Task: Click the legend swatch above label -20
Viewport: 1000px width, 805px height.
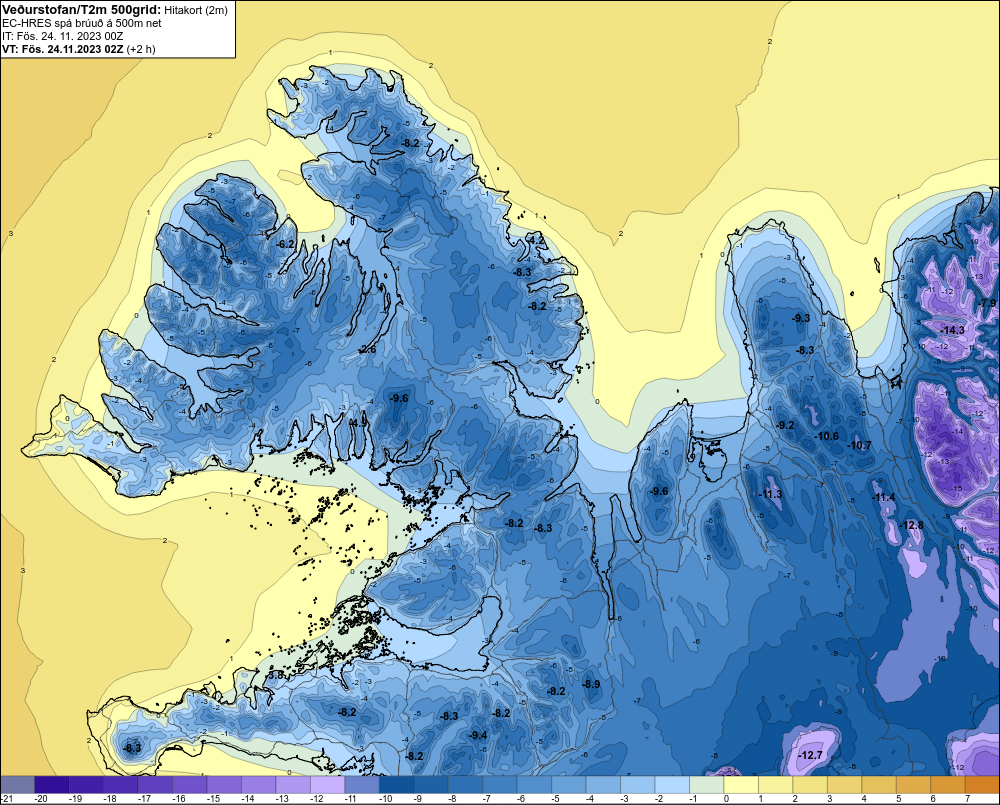Action: click(52, 784)
